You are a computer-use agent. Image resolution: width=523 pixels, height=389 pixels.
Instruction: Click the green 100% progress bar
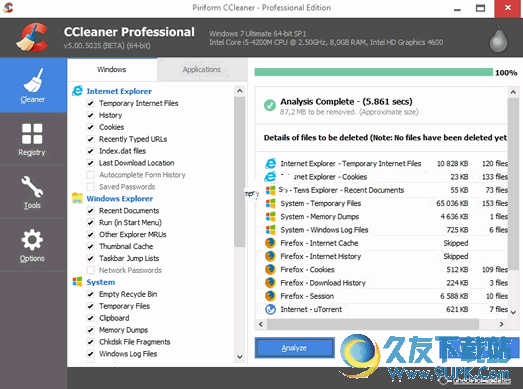click(374, 72)
